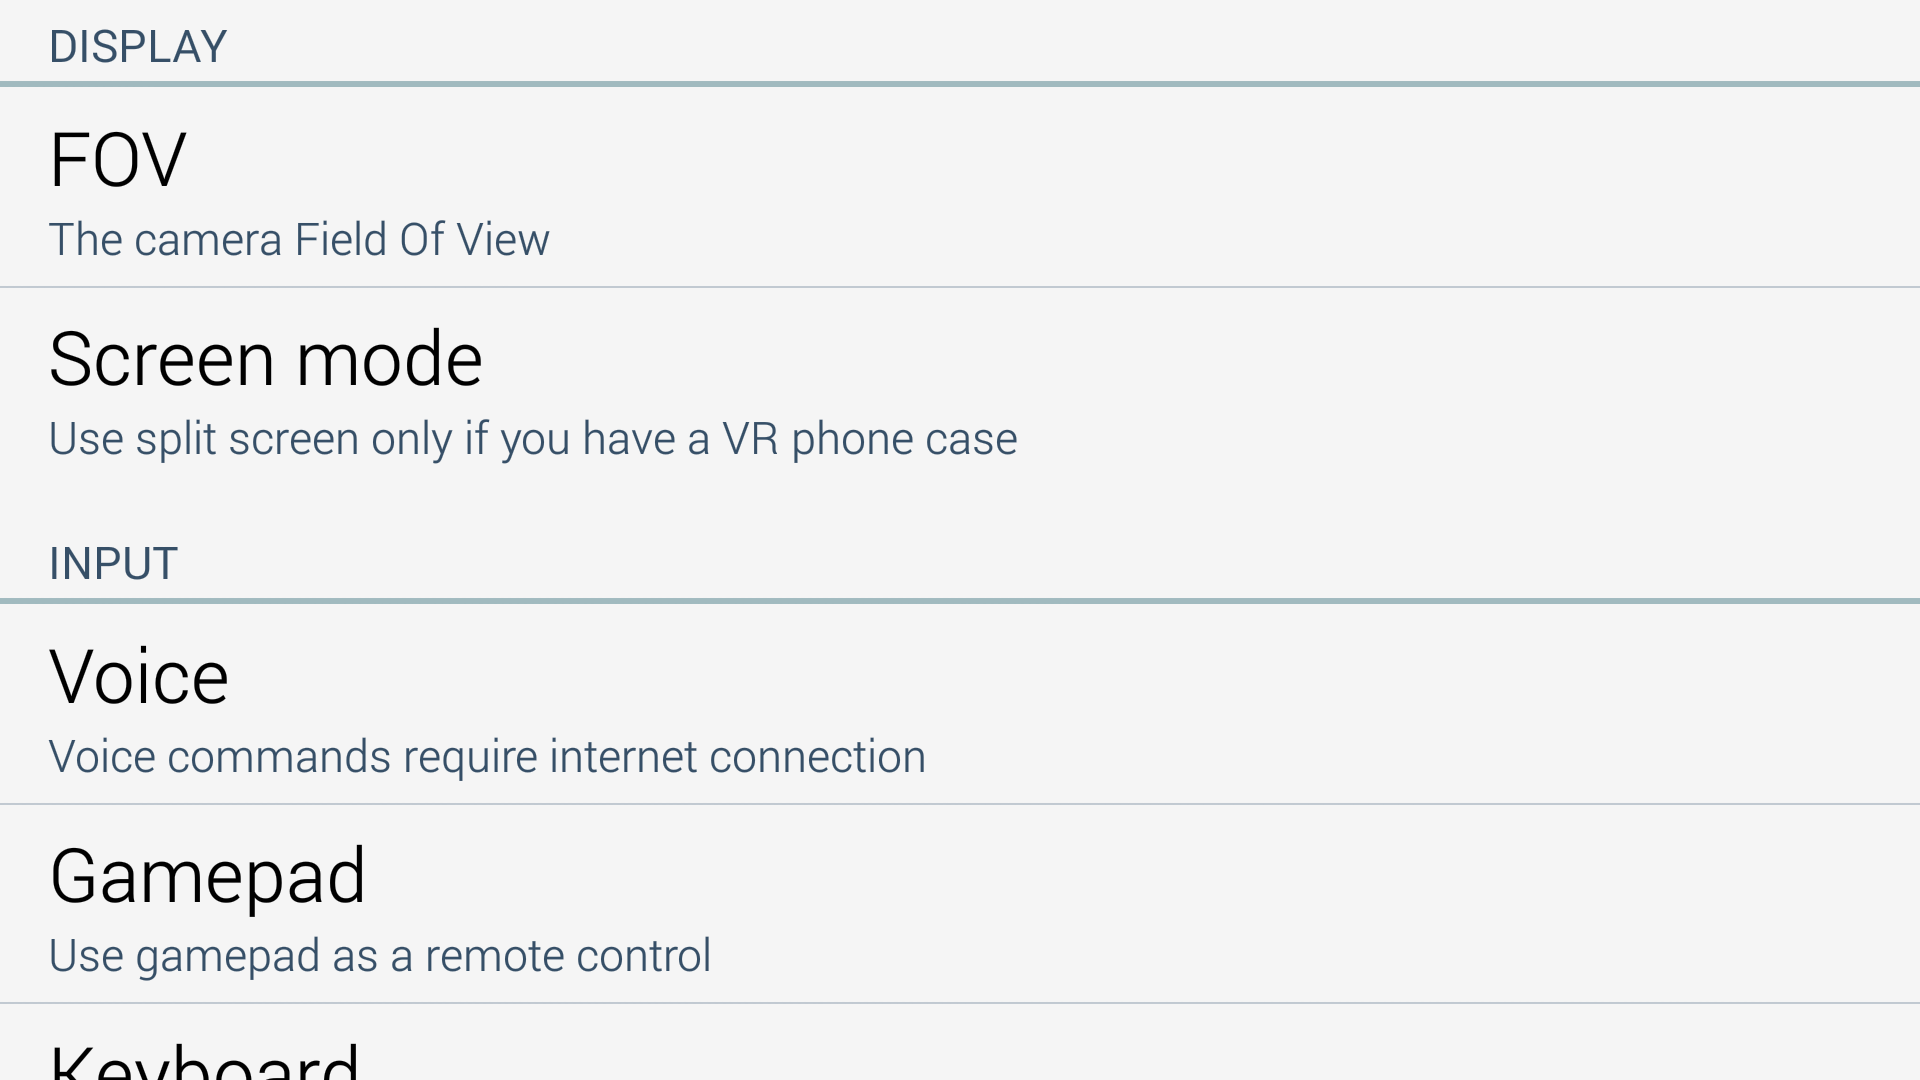Open the Screen mode option

266,359
